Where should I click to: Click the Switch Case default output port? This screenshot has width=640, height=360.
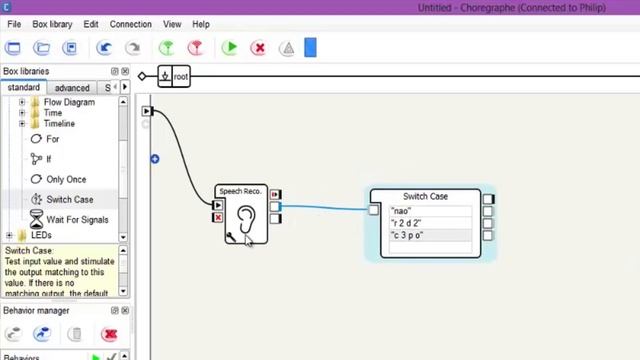click(x=488, y=199)
